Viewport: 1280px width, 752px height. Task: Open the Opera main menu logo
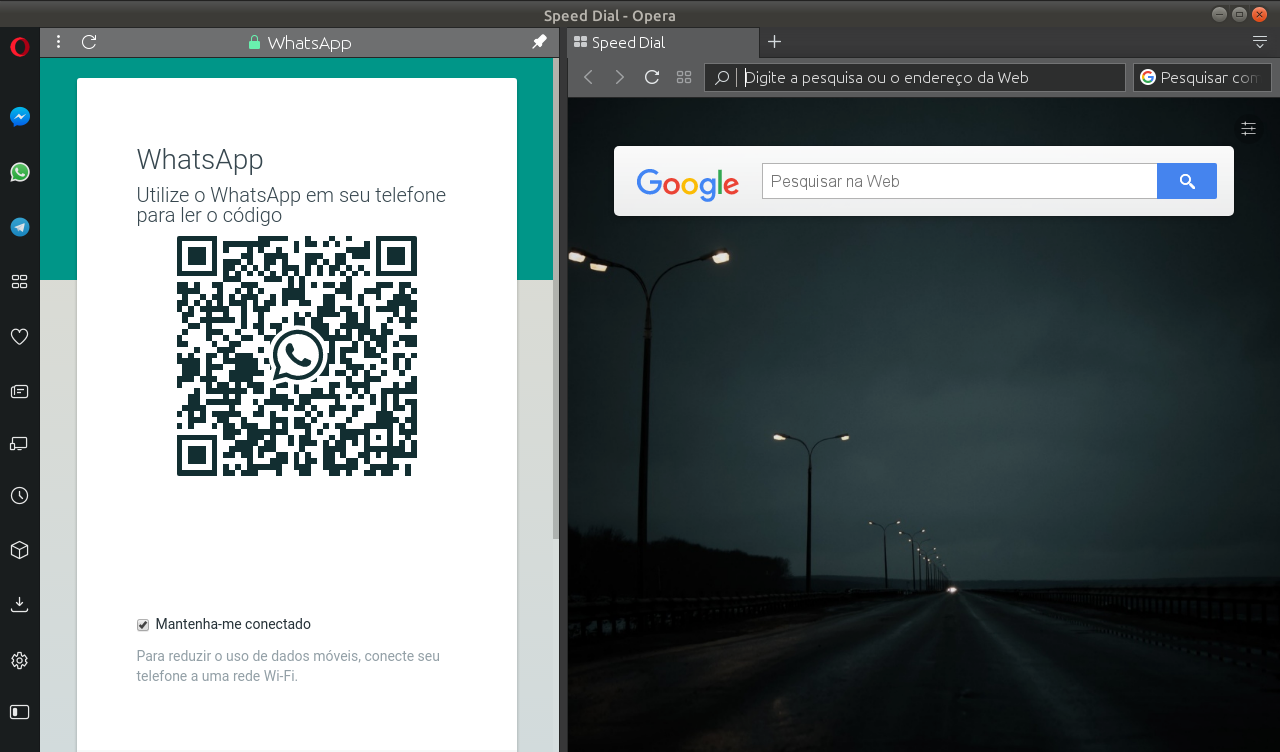point(19,46)
